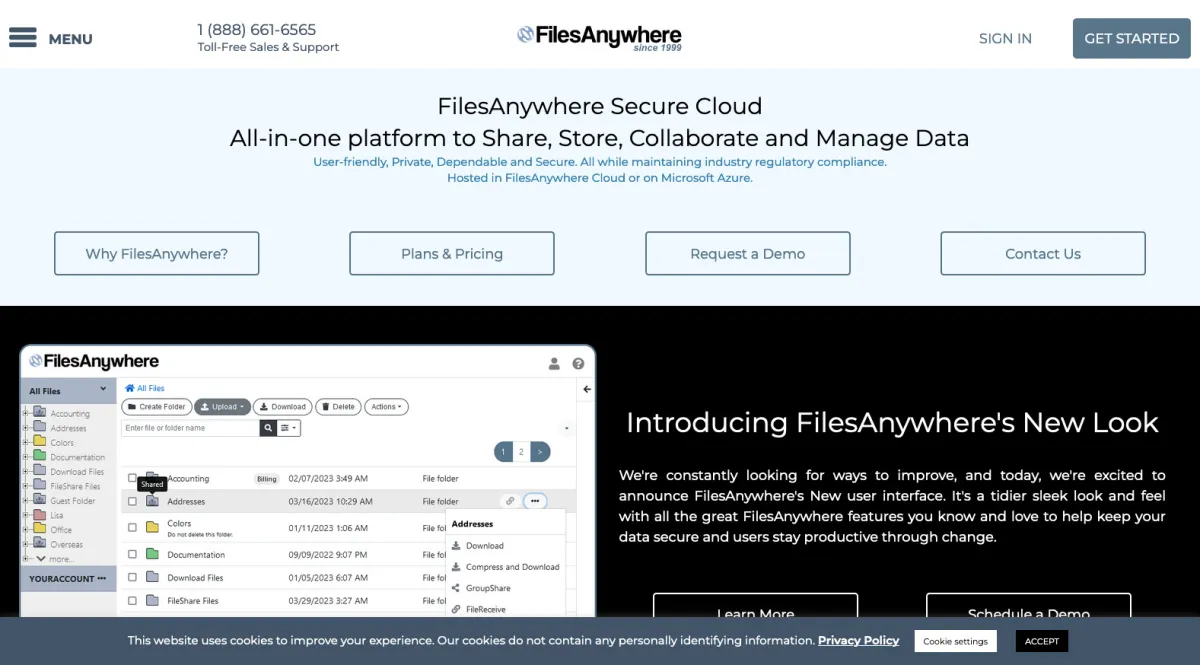This screenshot has width=1200, height=665.
Task: Click small dropdown arrow right of search row
Action: pyautogui.click(x=567, y=429)
